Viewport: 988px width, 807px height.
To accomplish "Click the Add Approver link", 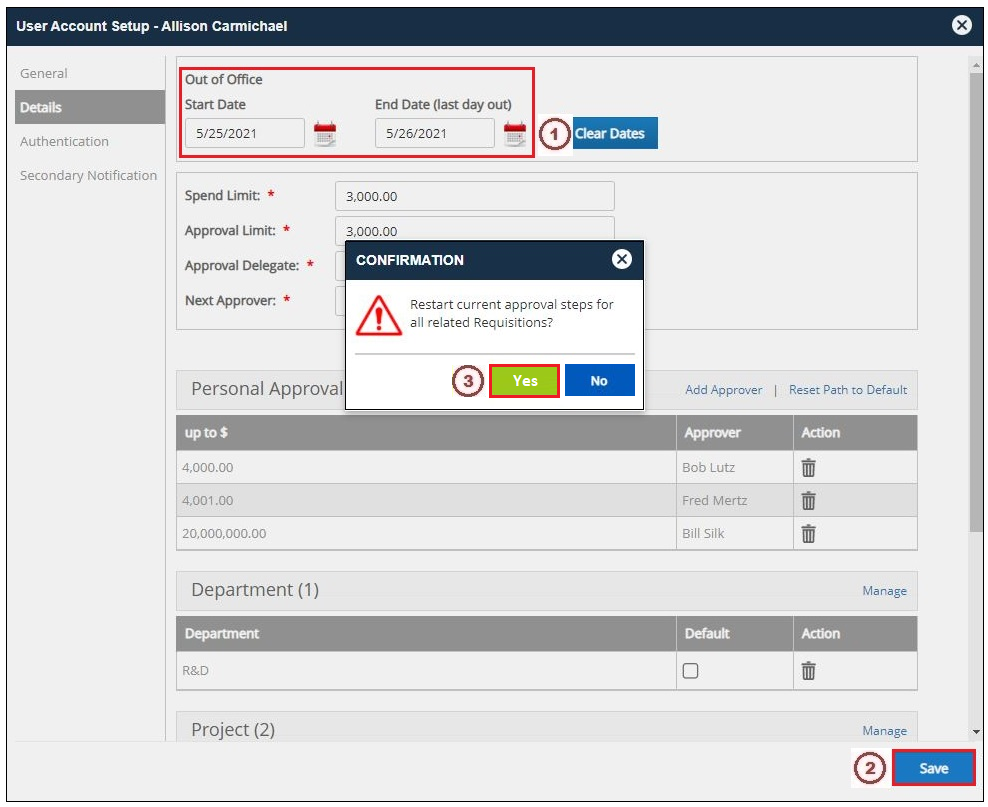I will [x=723, y=390].
